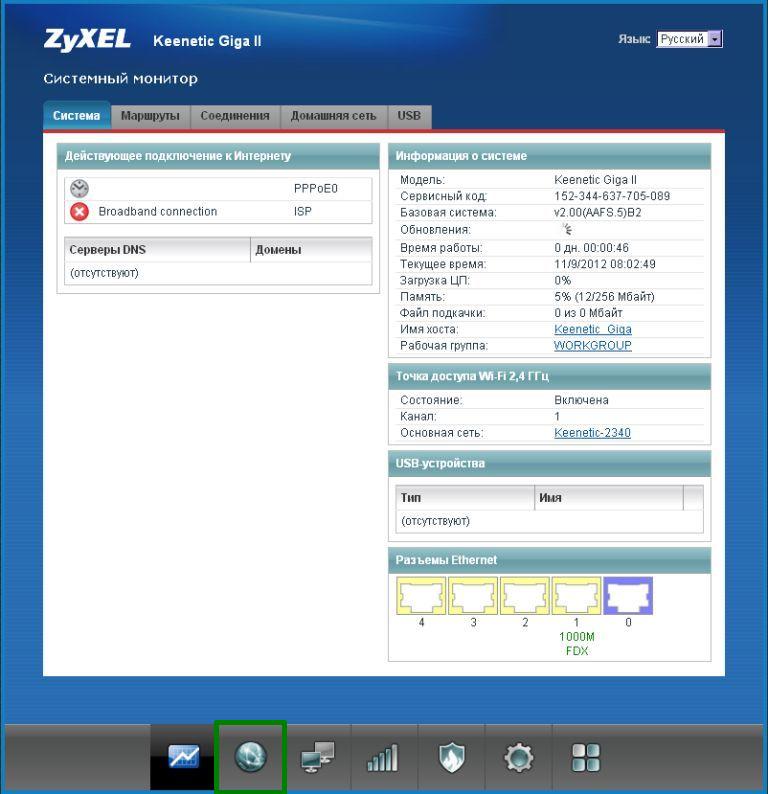Image resolution: width=768 pixels, height=794 pixels.
Task: Open the Home network computers icon
Action: click(x=317, y=757)
